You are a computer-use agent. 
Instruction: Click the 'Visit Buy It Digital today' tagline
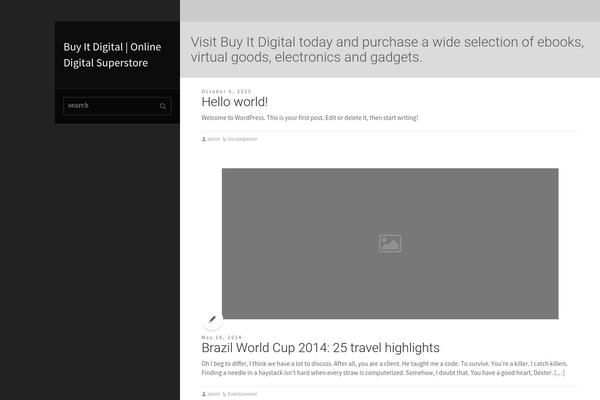387,49
